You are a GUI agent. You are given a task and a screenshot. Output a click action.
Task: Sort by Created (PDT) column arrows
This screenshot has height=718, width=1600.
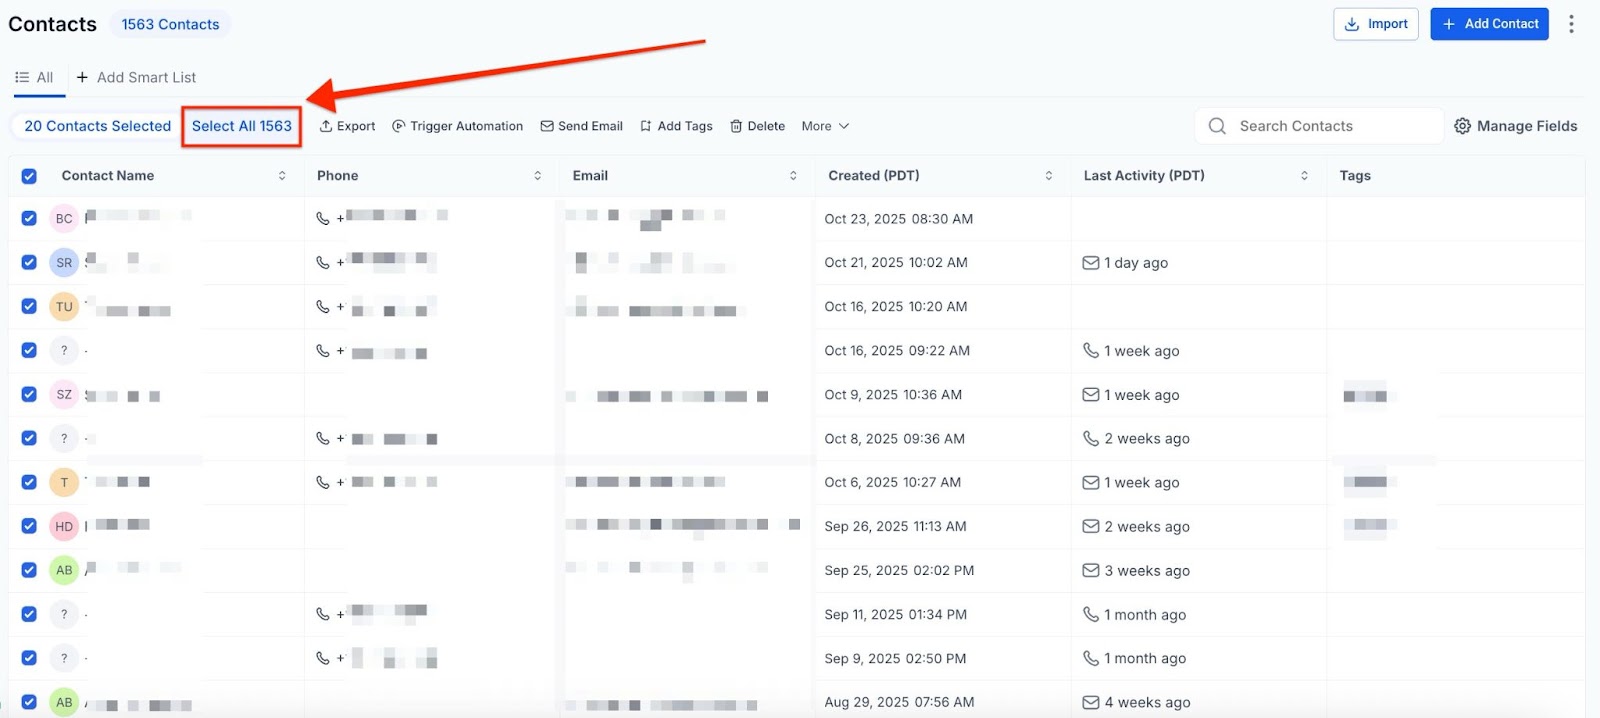pyautogui.click(x=1048, y=176)
